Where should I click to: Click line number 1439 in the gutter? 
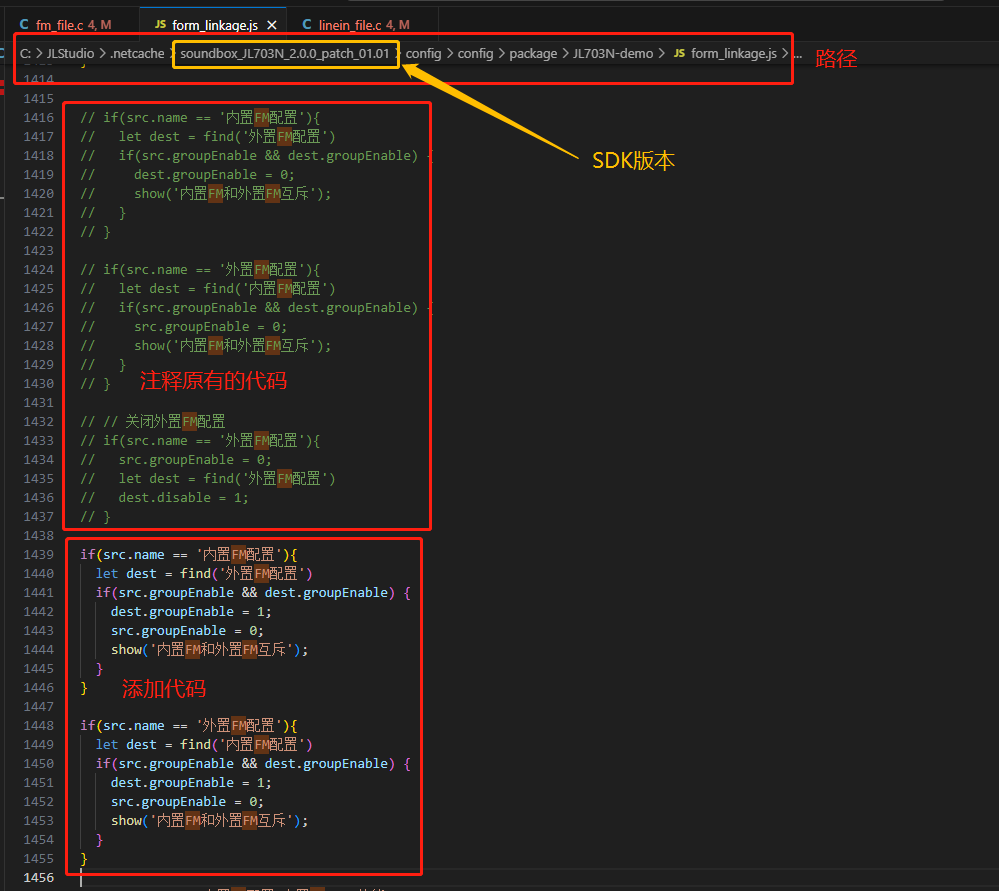(38, 554)
